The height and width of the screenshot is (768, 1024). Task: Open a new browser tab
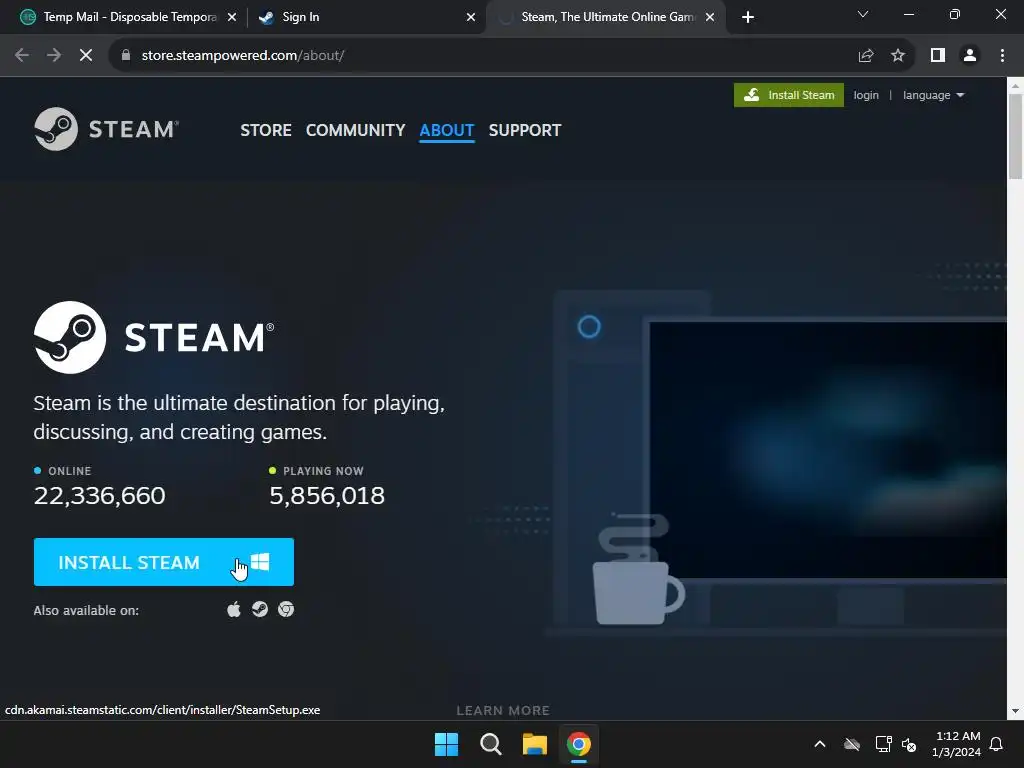point(748,17)
